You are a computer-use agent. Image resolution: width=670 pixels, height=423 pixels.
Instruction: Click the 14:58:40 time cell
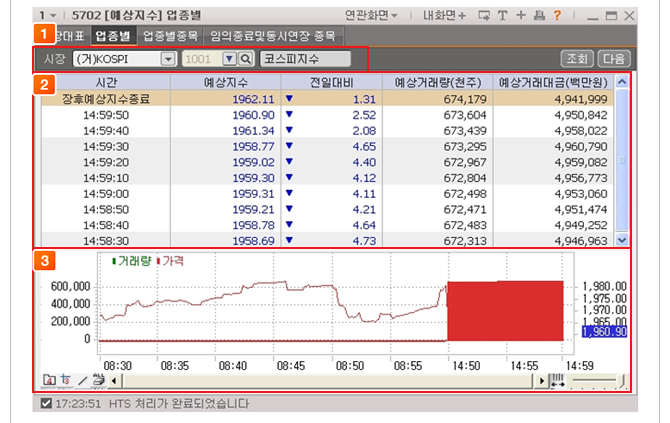106,225
